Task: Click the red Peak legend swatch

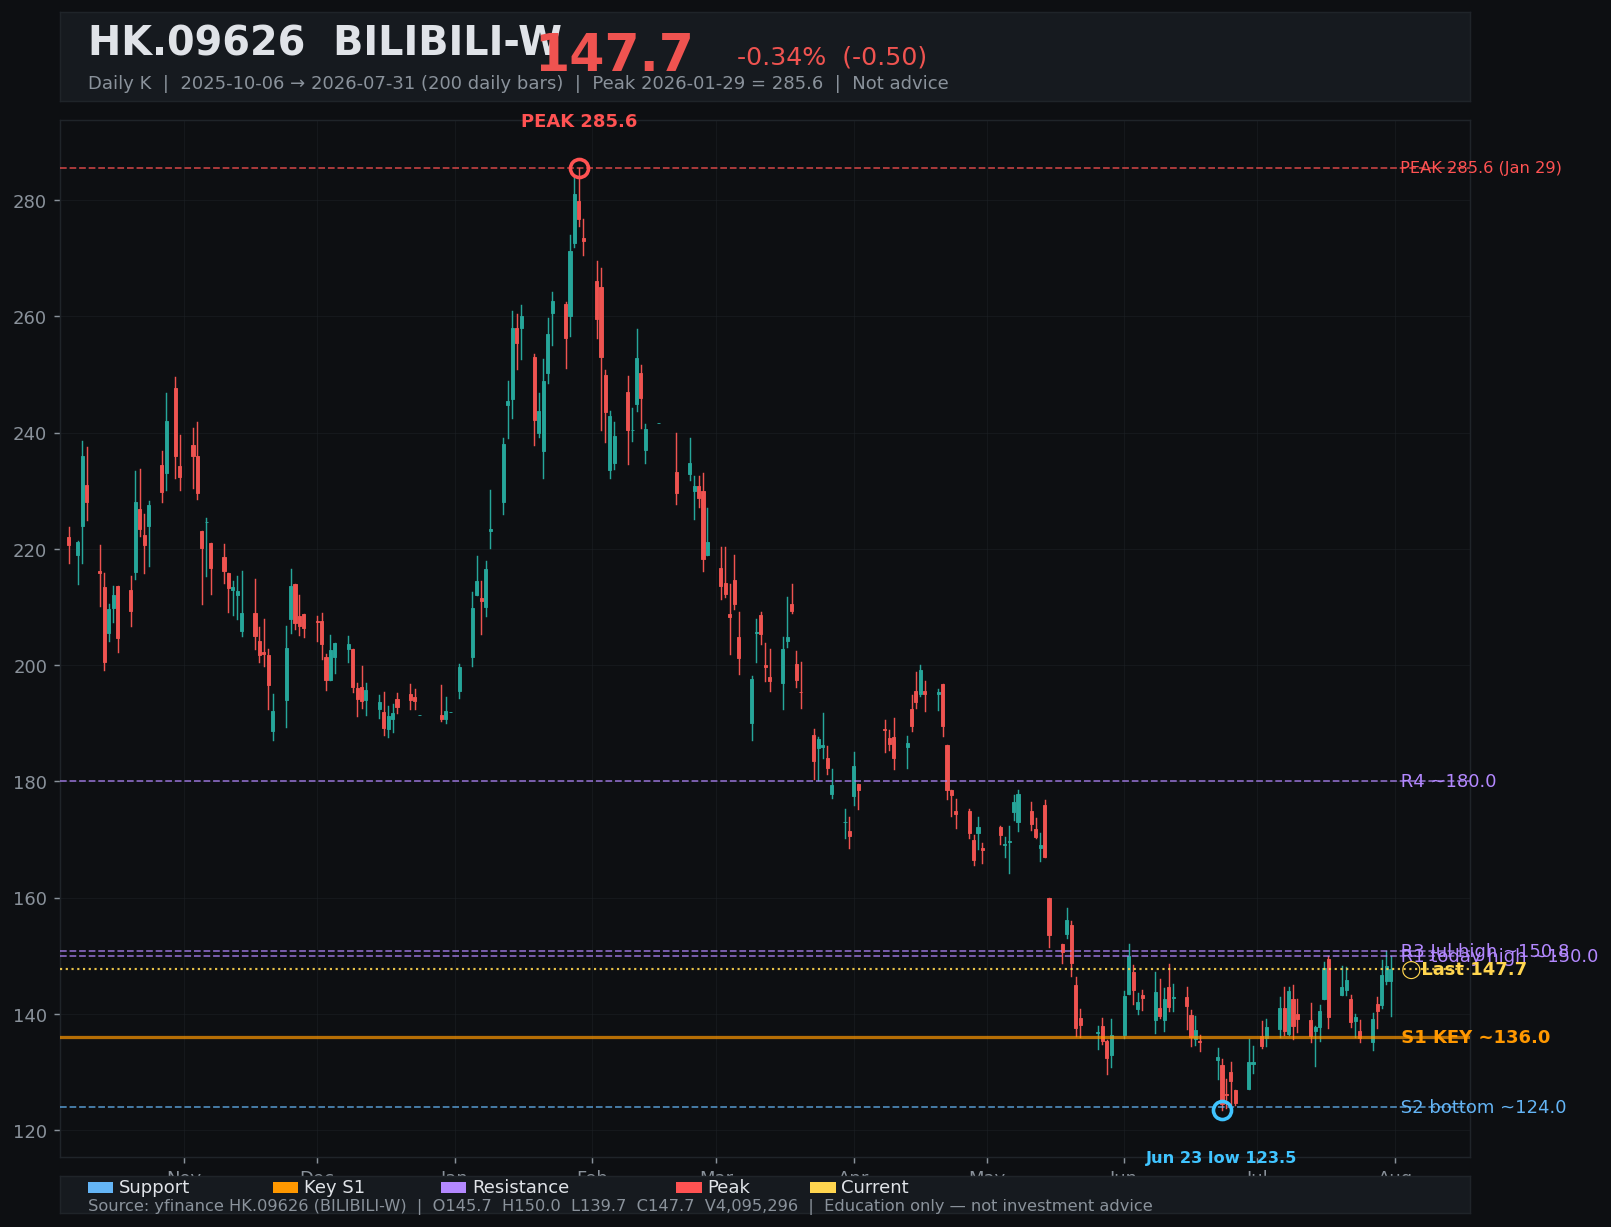Action: tap(689, 1188)
